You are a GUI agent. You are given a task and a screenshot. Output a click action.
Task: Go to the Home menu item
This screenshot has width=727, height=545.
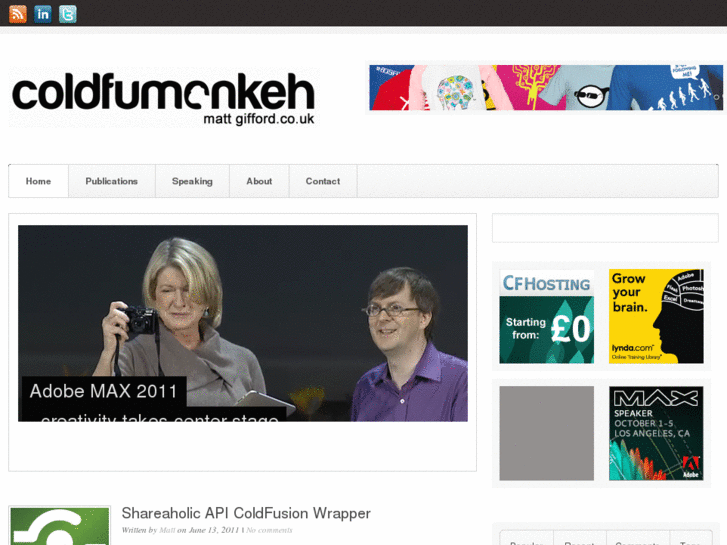tap(38, 181)
